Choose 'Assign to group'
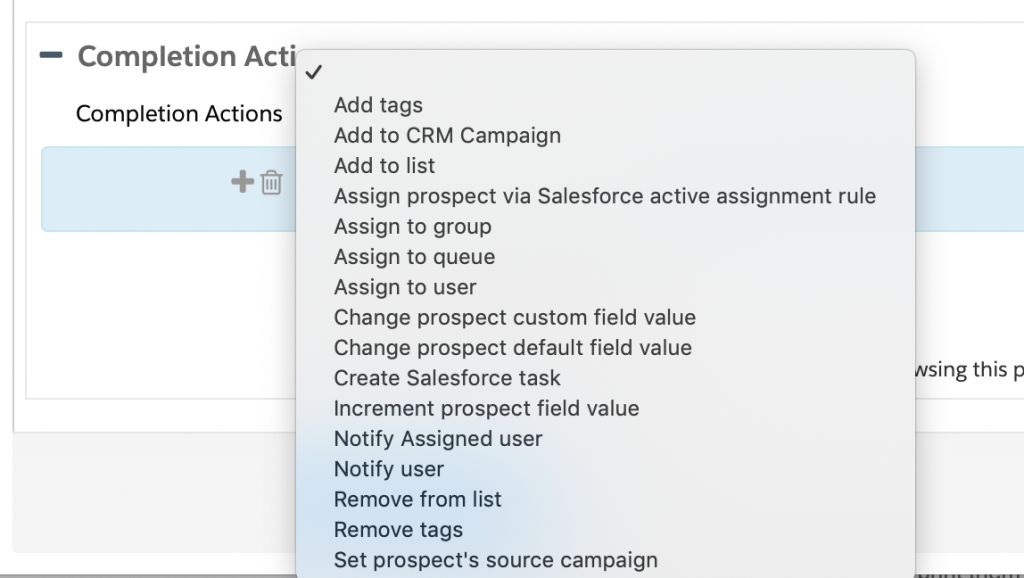The width and height of the screenshot is (1024, 578). [x=412, y=226]
